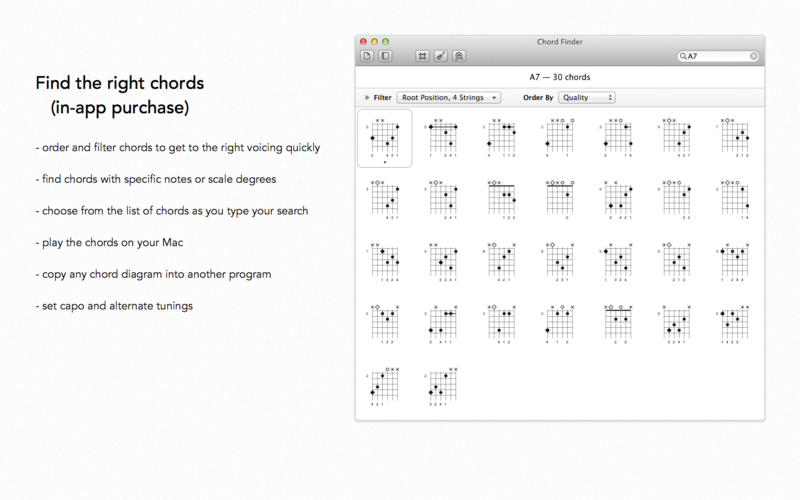The height and width of the screenshot is (500, 800).
Task: Select the sixth chord diagram in second row
Action: tap(676, 200)
